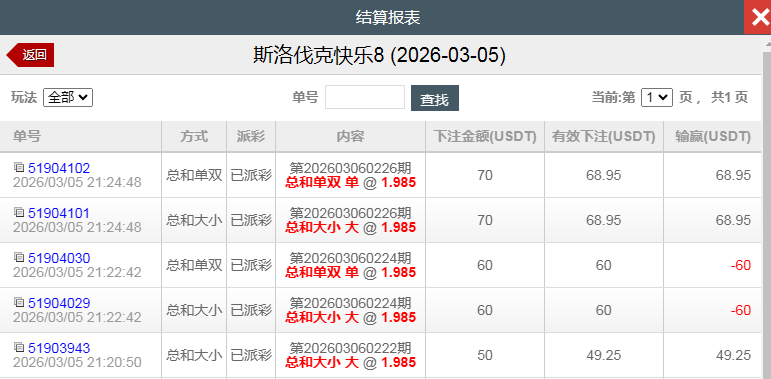Click the copy icon beside order 51904101
Screen dimensions: 771x379
[19, 212]
